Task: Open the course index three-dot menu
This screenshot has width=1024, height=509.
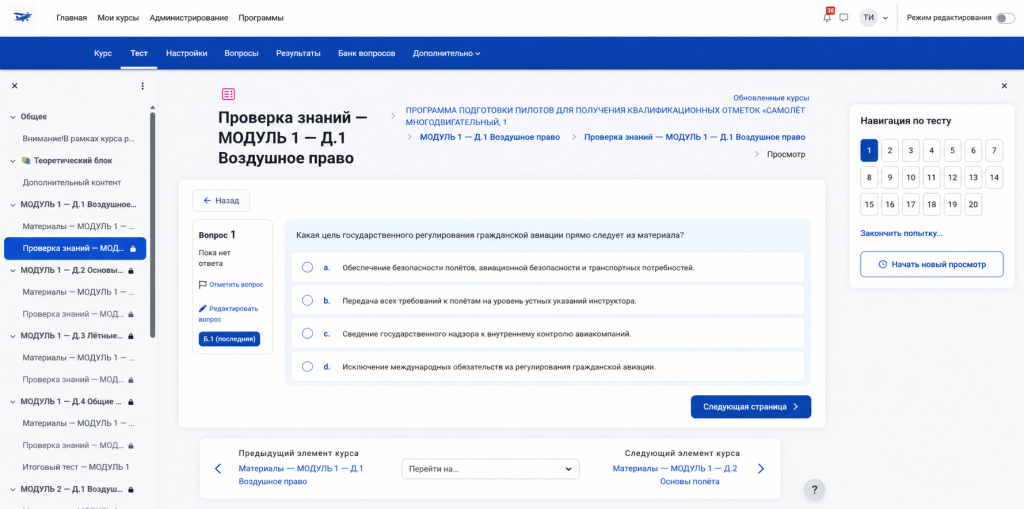Action: pyautogui.click(x=142, y=86)
